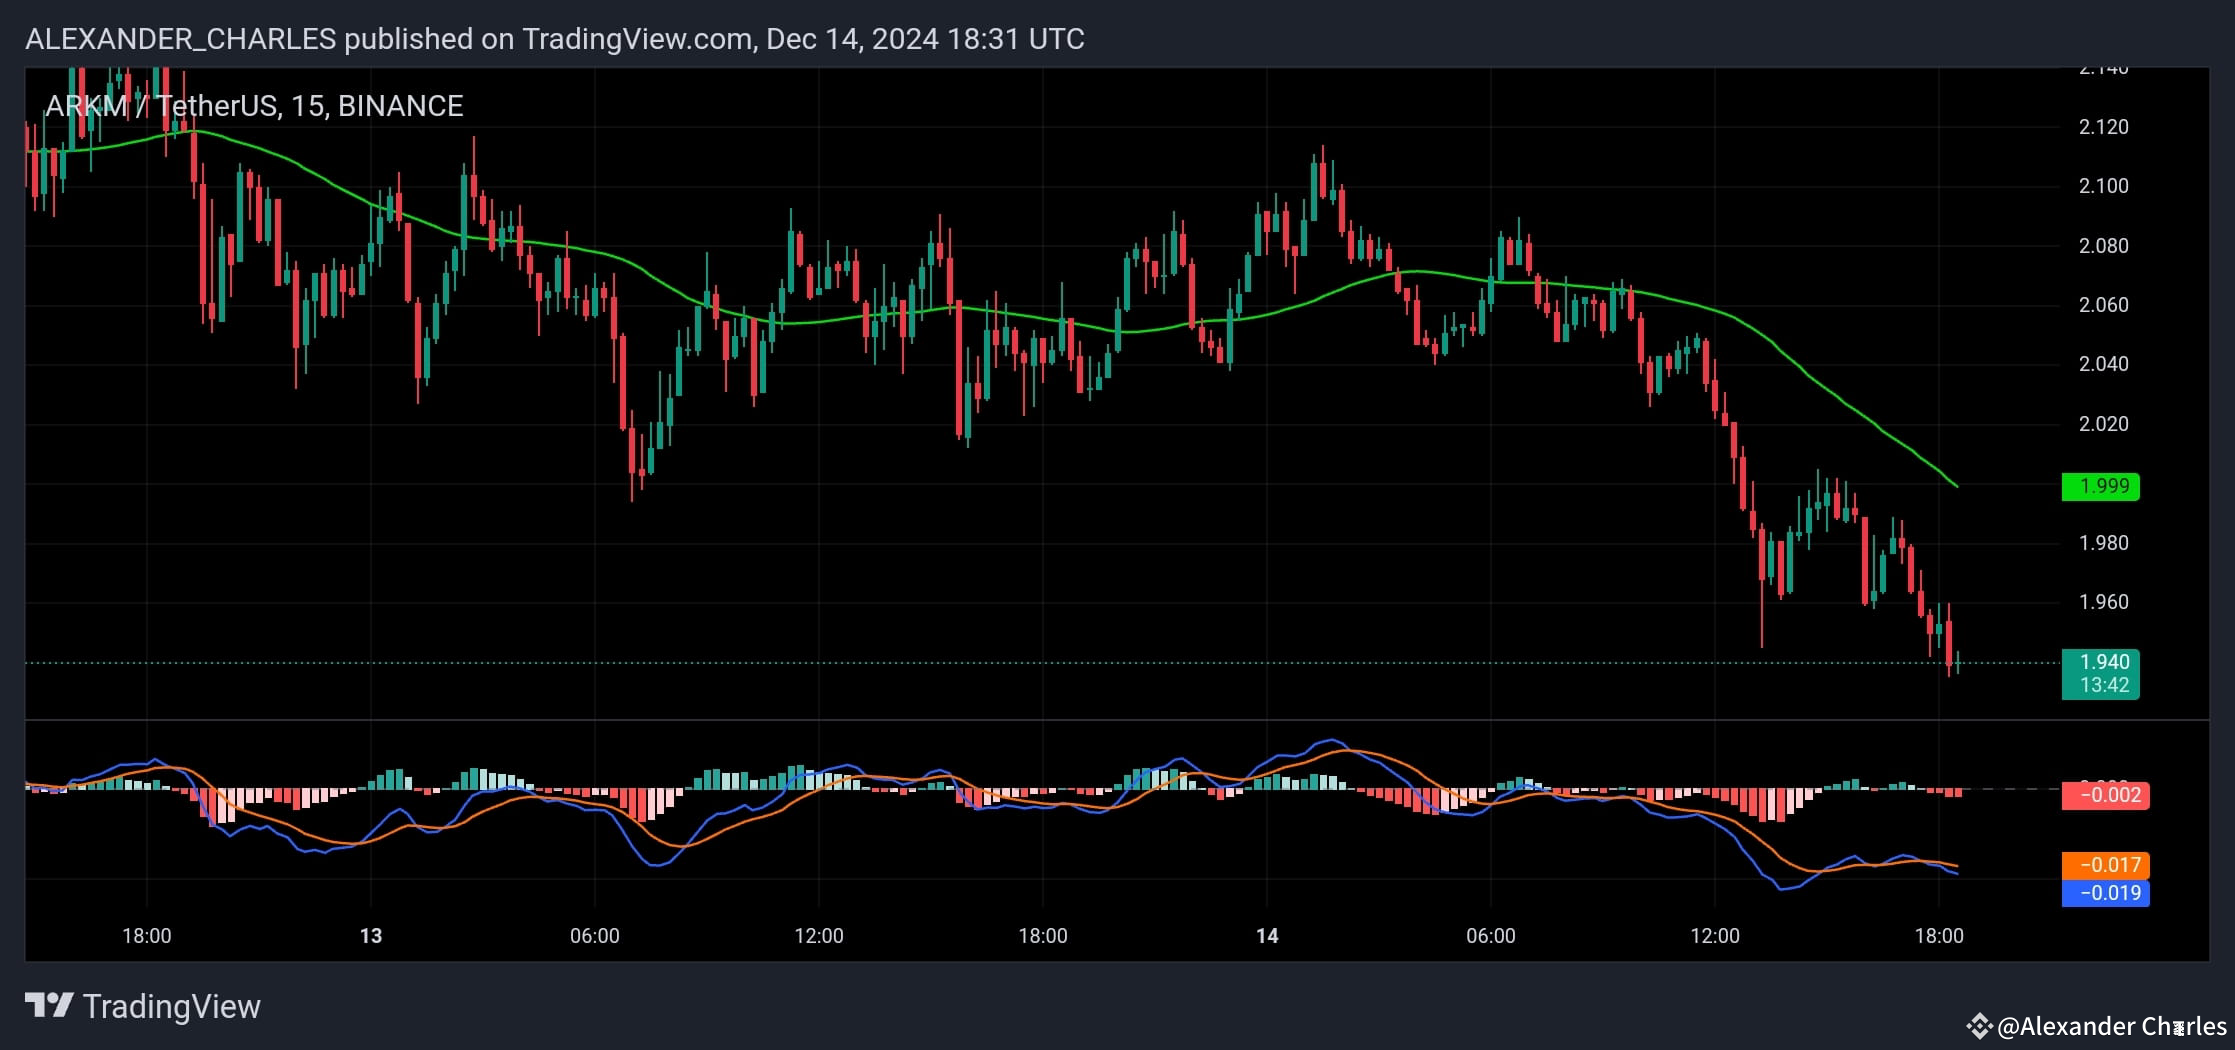Select the ARKM ticker symbol in legend
This screenshot has width=2235, height=1050.
[x=85, y=105]
